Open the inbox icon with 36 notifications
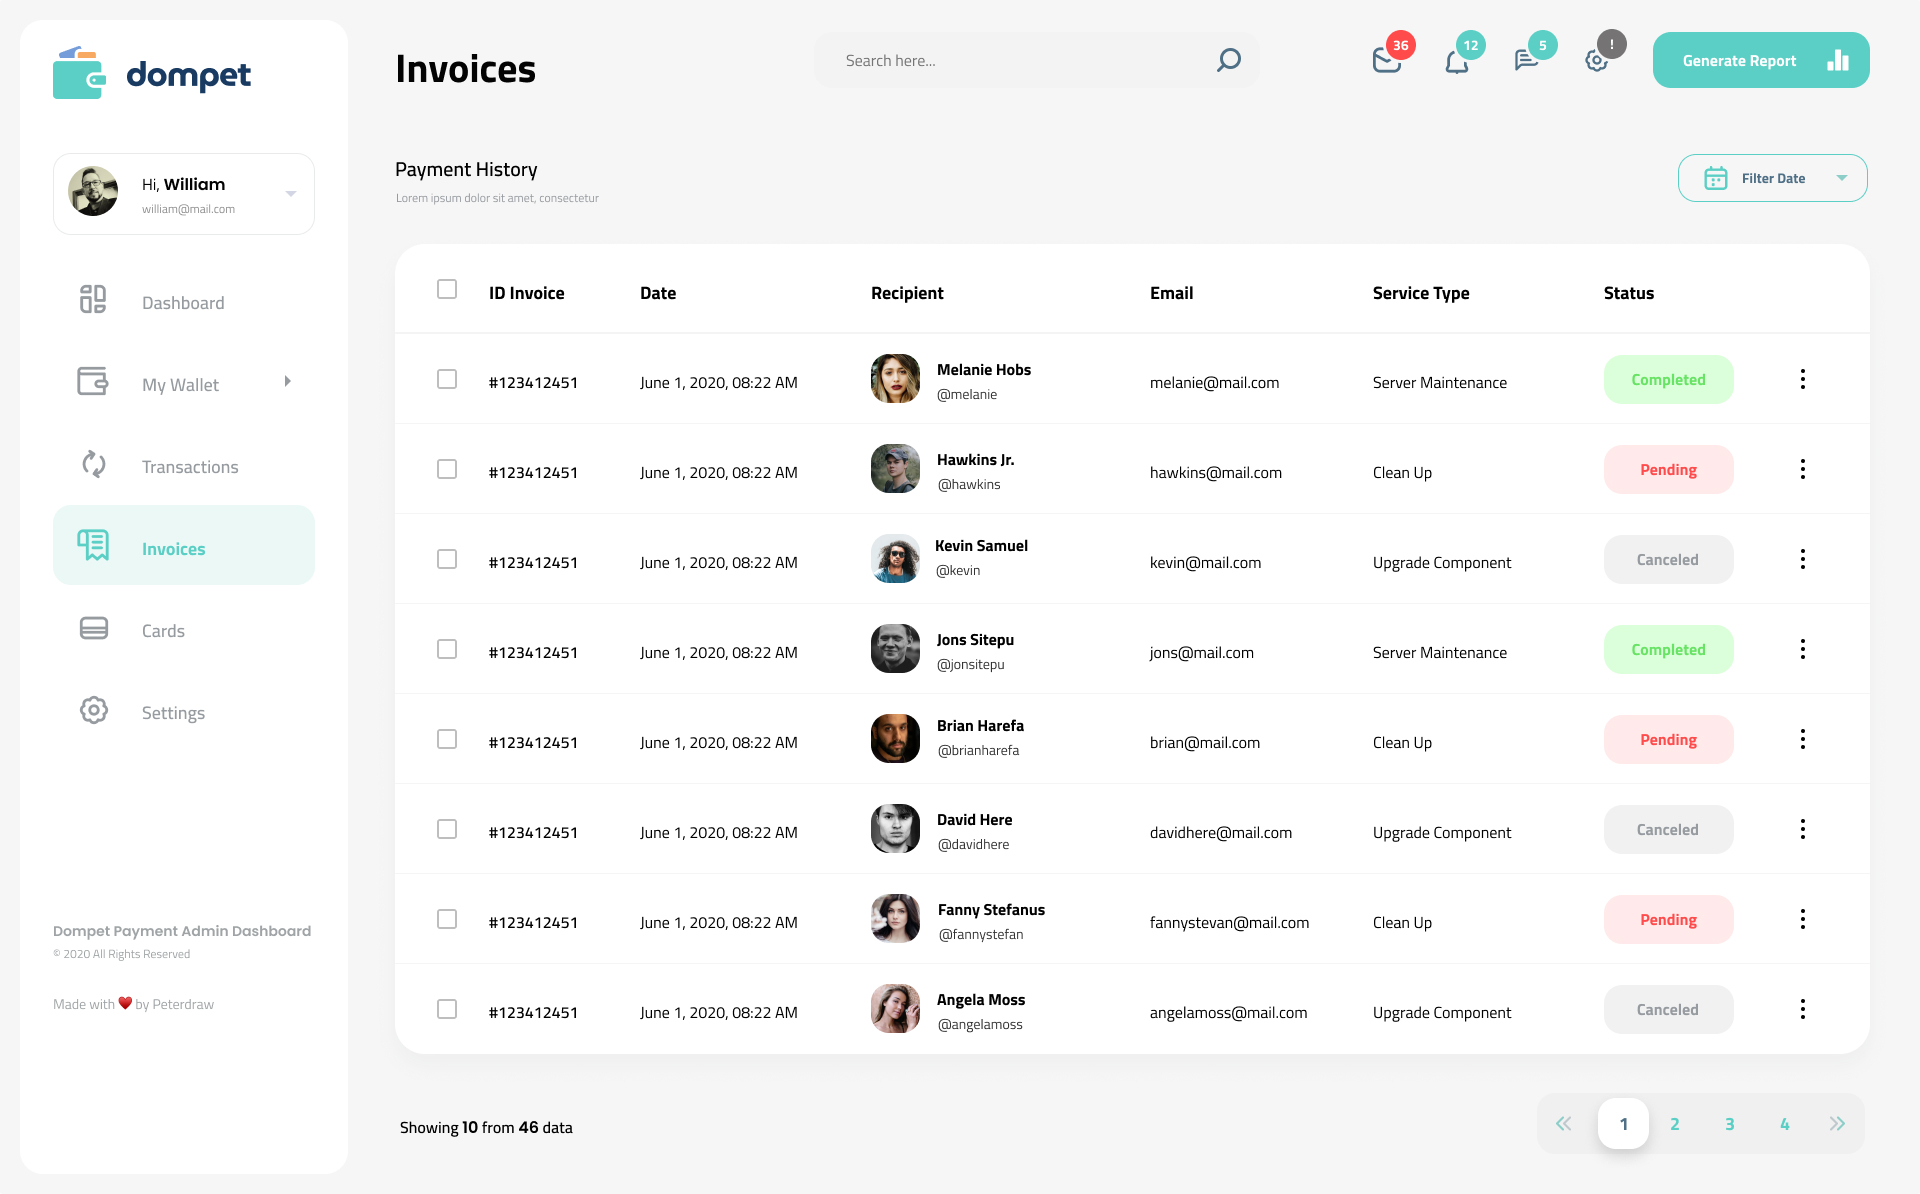 click(x=1388, y=58)
